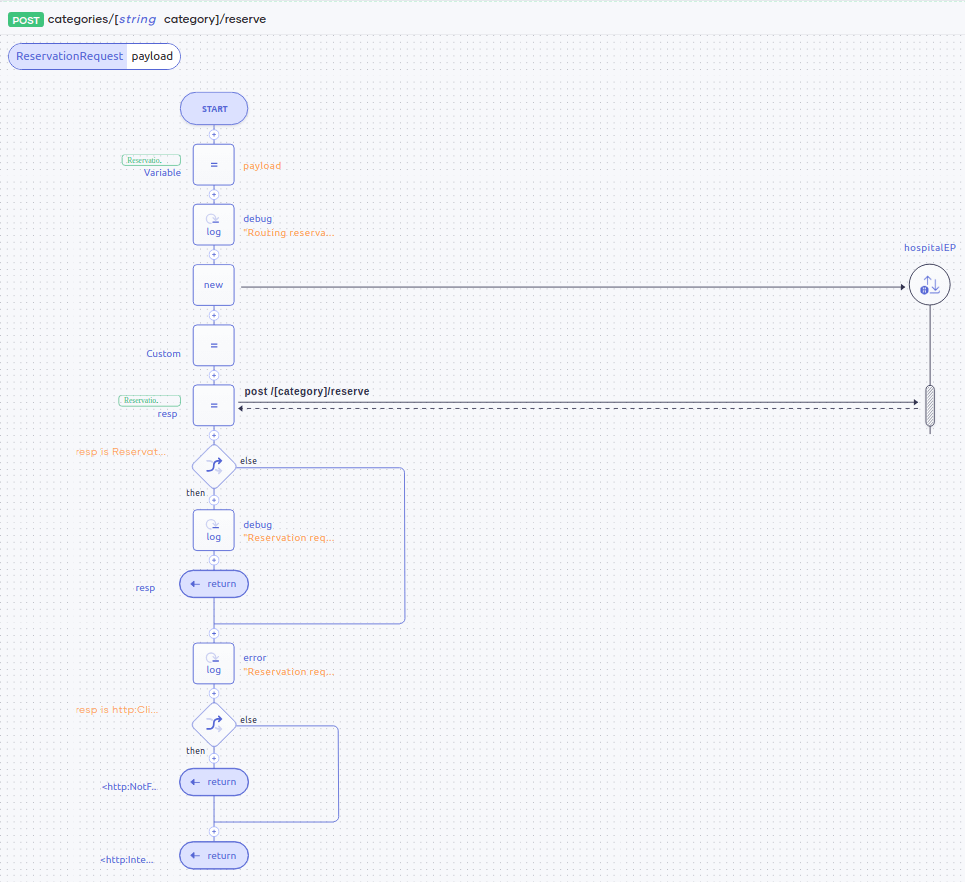Click the plus connector below START

pos(214,134)
